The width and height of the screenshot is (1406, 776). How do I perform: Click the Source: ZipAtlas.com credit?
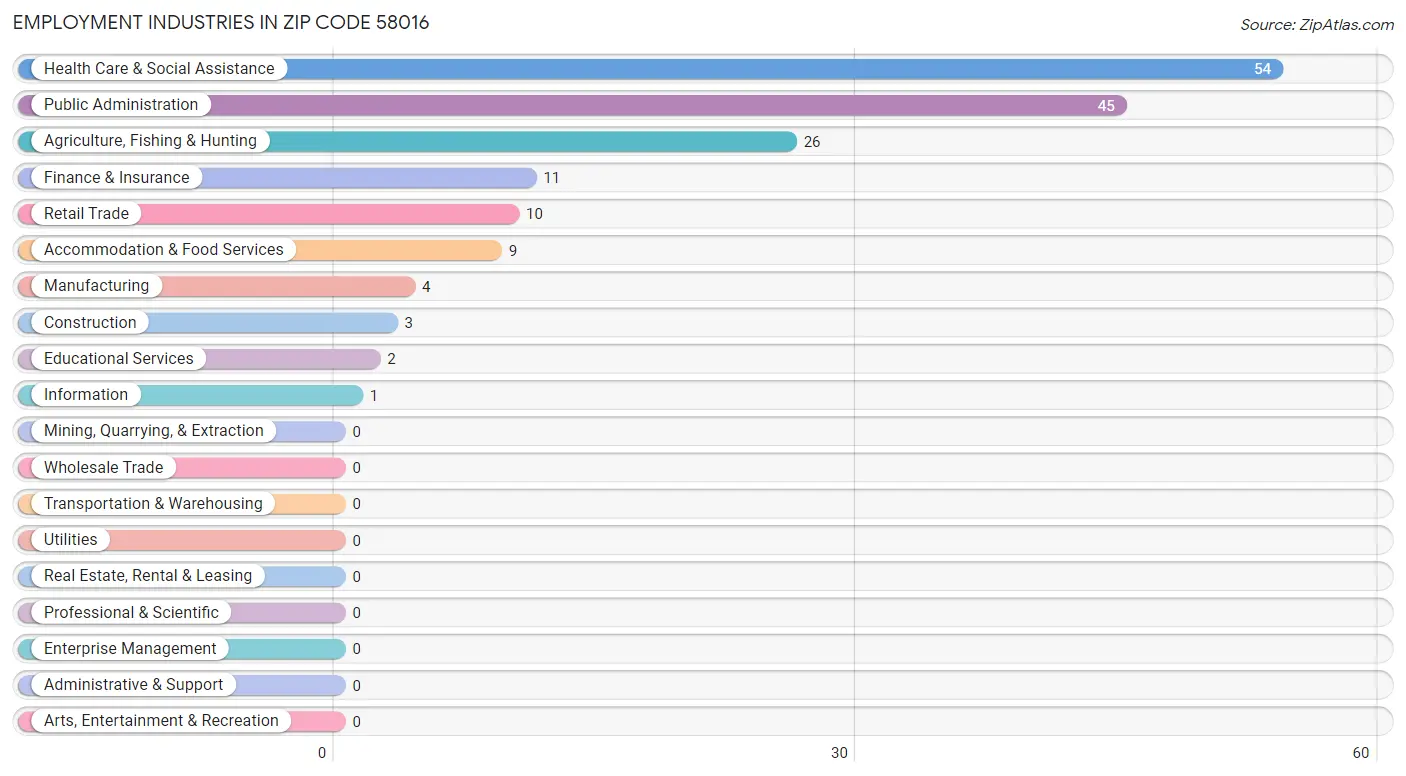coord(1317,25)
